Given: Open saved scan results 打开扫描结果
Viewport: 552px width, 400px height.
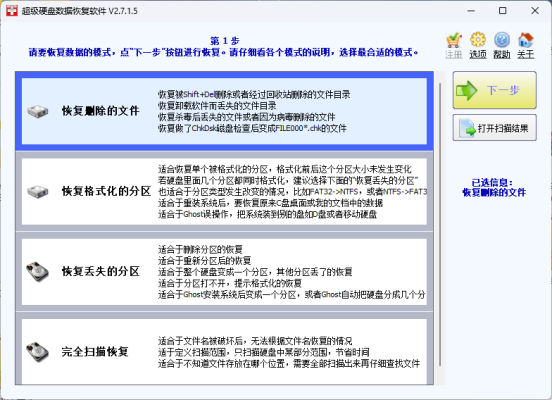Looking at the screenshot, I should tap(495, 128).
